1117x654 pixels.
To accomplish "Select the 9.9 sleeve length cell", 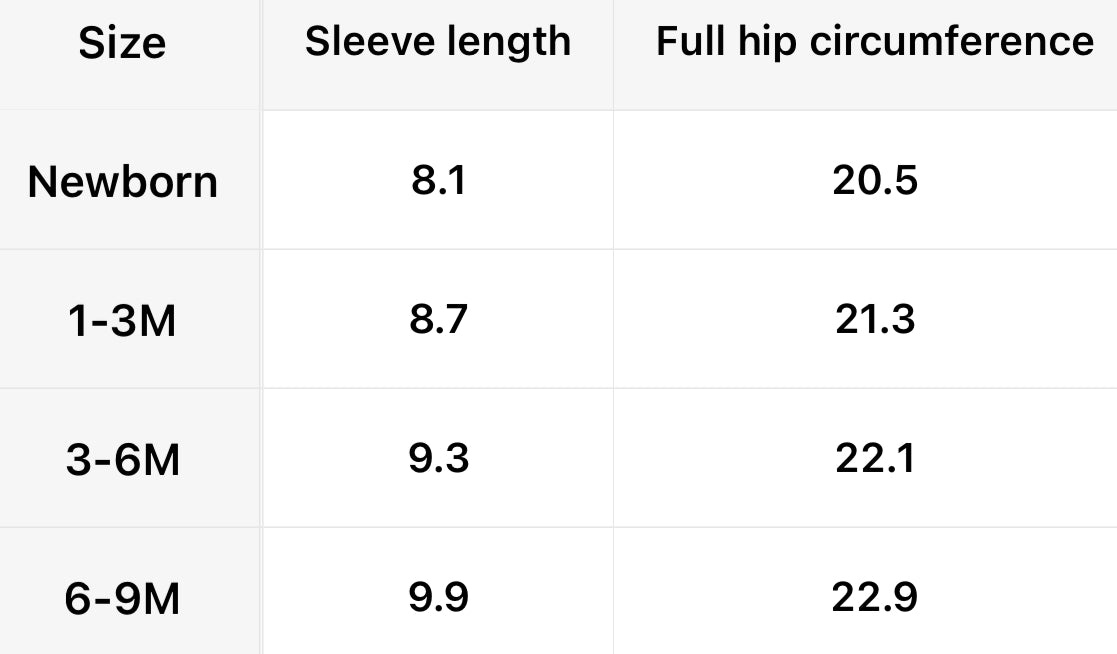I will click(438, 598).
